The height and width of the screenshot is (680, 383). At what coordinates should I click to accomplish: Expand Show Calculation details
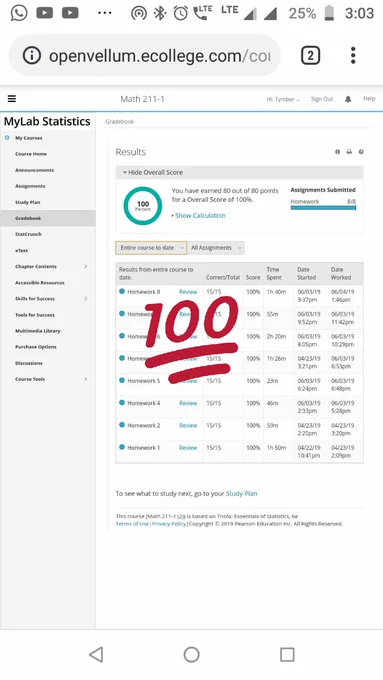pyautogui.click(x=198, y=216)
